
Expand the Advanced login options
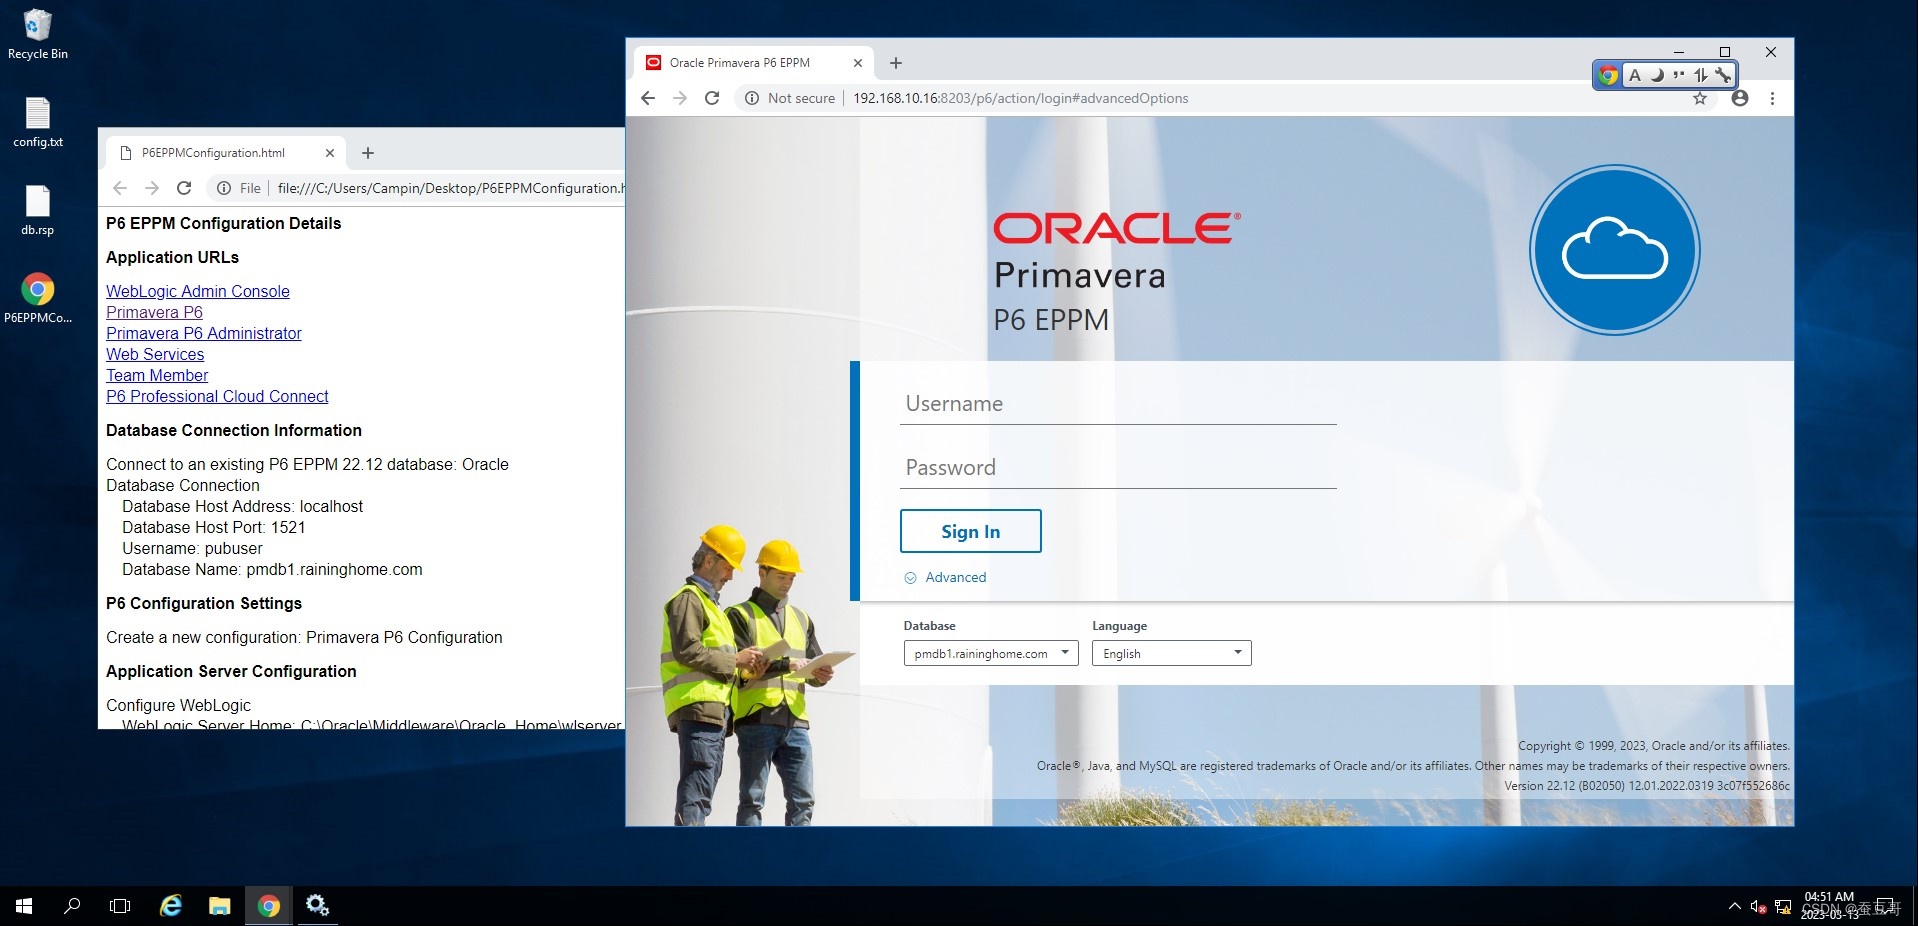point(944,577)
